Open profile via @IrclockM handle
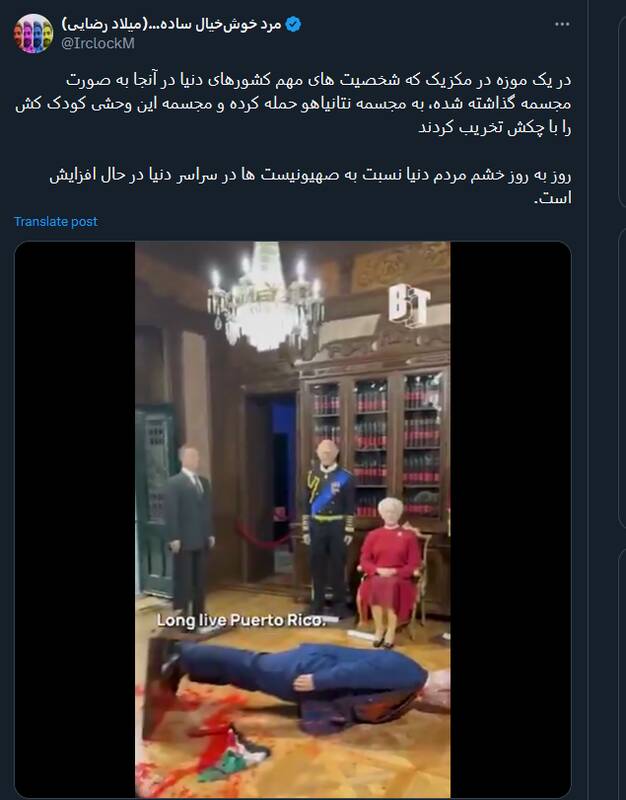 [x=98, y=43]
